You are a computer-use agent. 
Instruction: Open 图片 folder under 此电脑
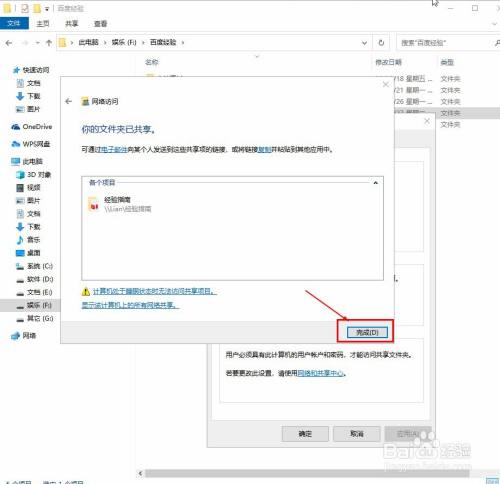click(28, 201)
